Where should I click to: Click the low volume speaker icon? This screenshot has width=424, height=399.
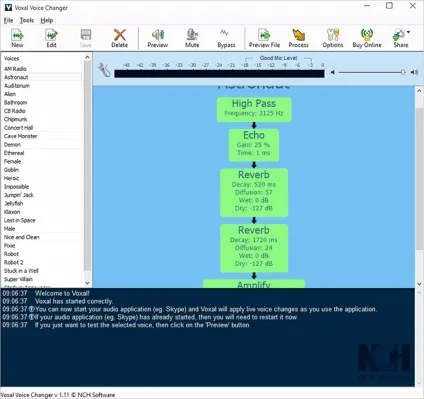332,72
